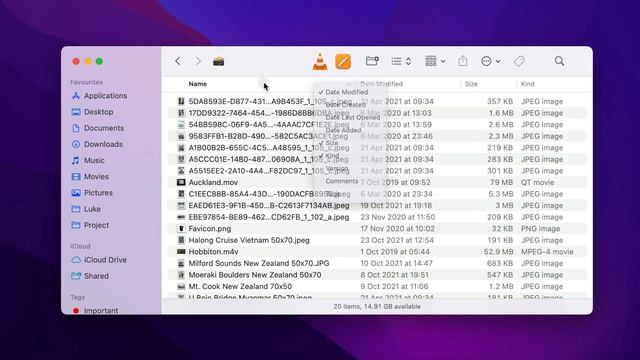Enable Version column in menu
The image size is (640, 360).
(x=337, y=169)
